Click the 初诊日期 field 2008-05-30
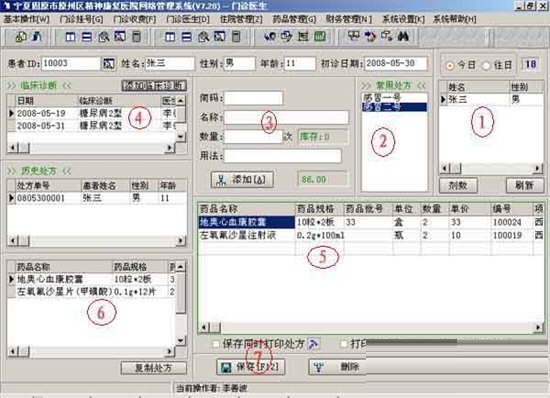The image size is (550, 398). 396,63
